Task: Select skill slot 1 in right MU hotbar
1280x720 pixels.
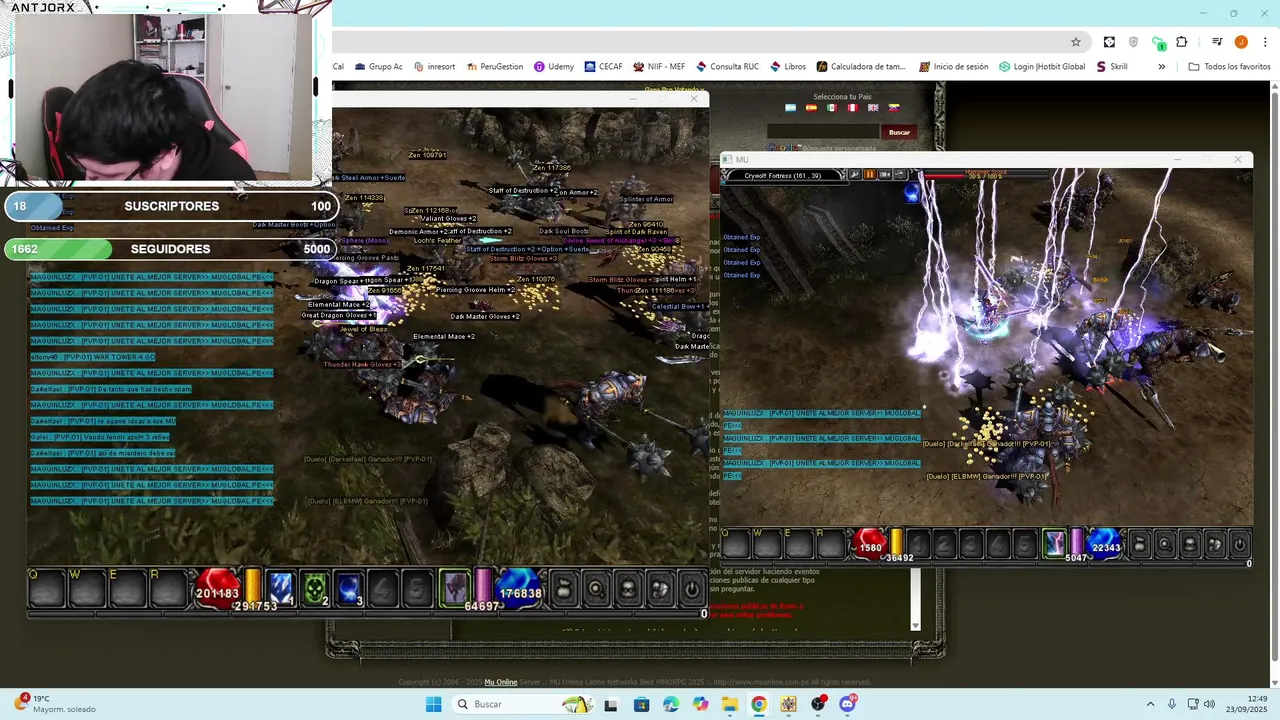Action: click(918, 545)
